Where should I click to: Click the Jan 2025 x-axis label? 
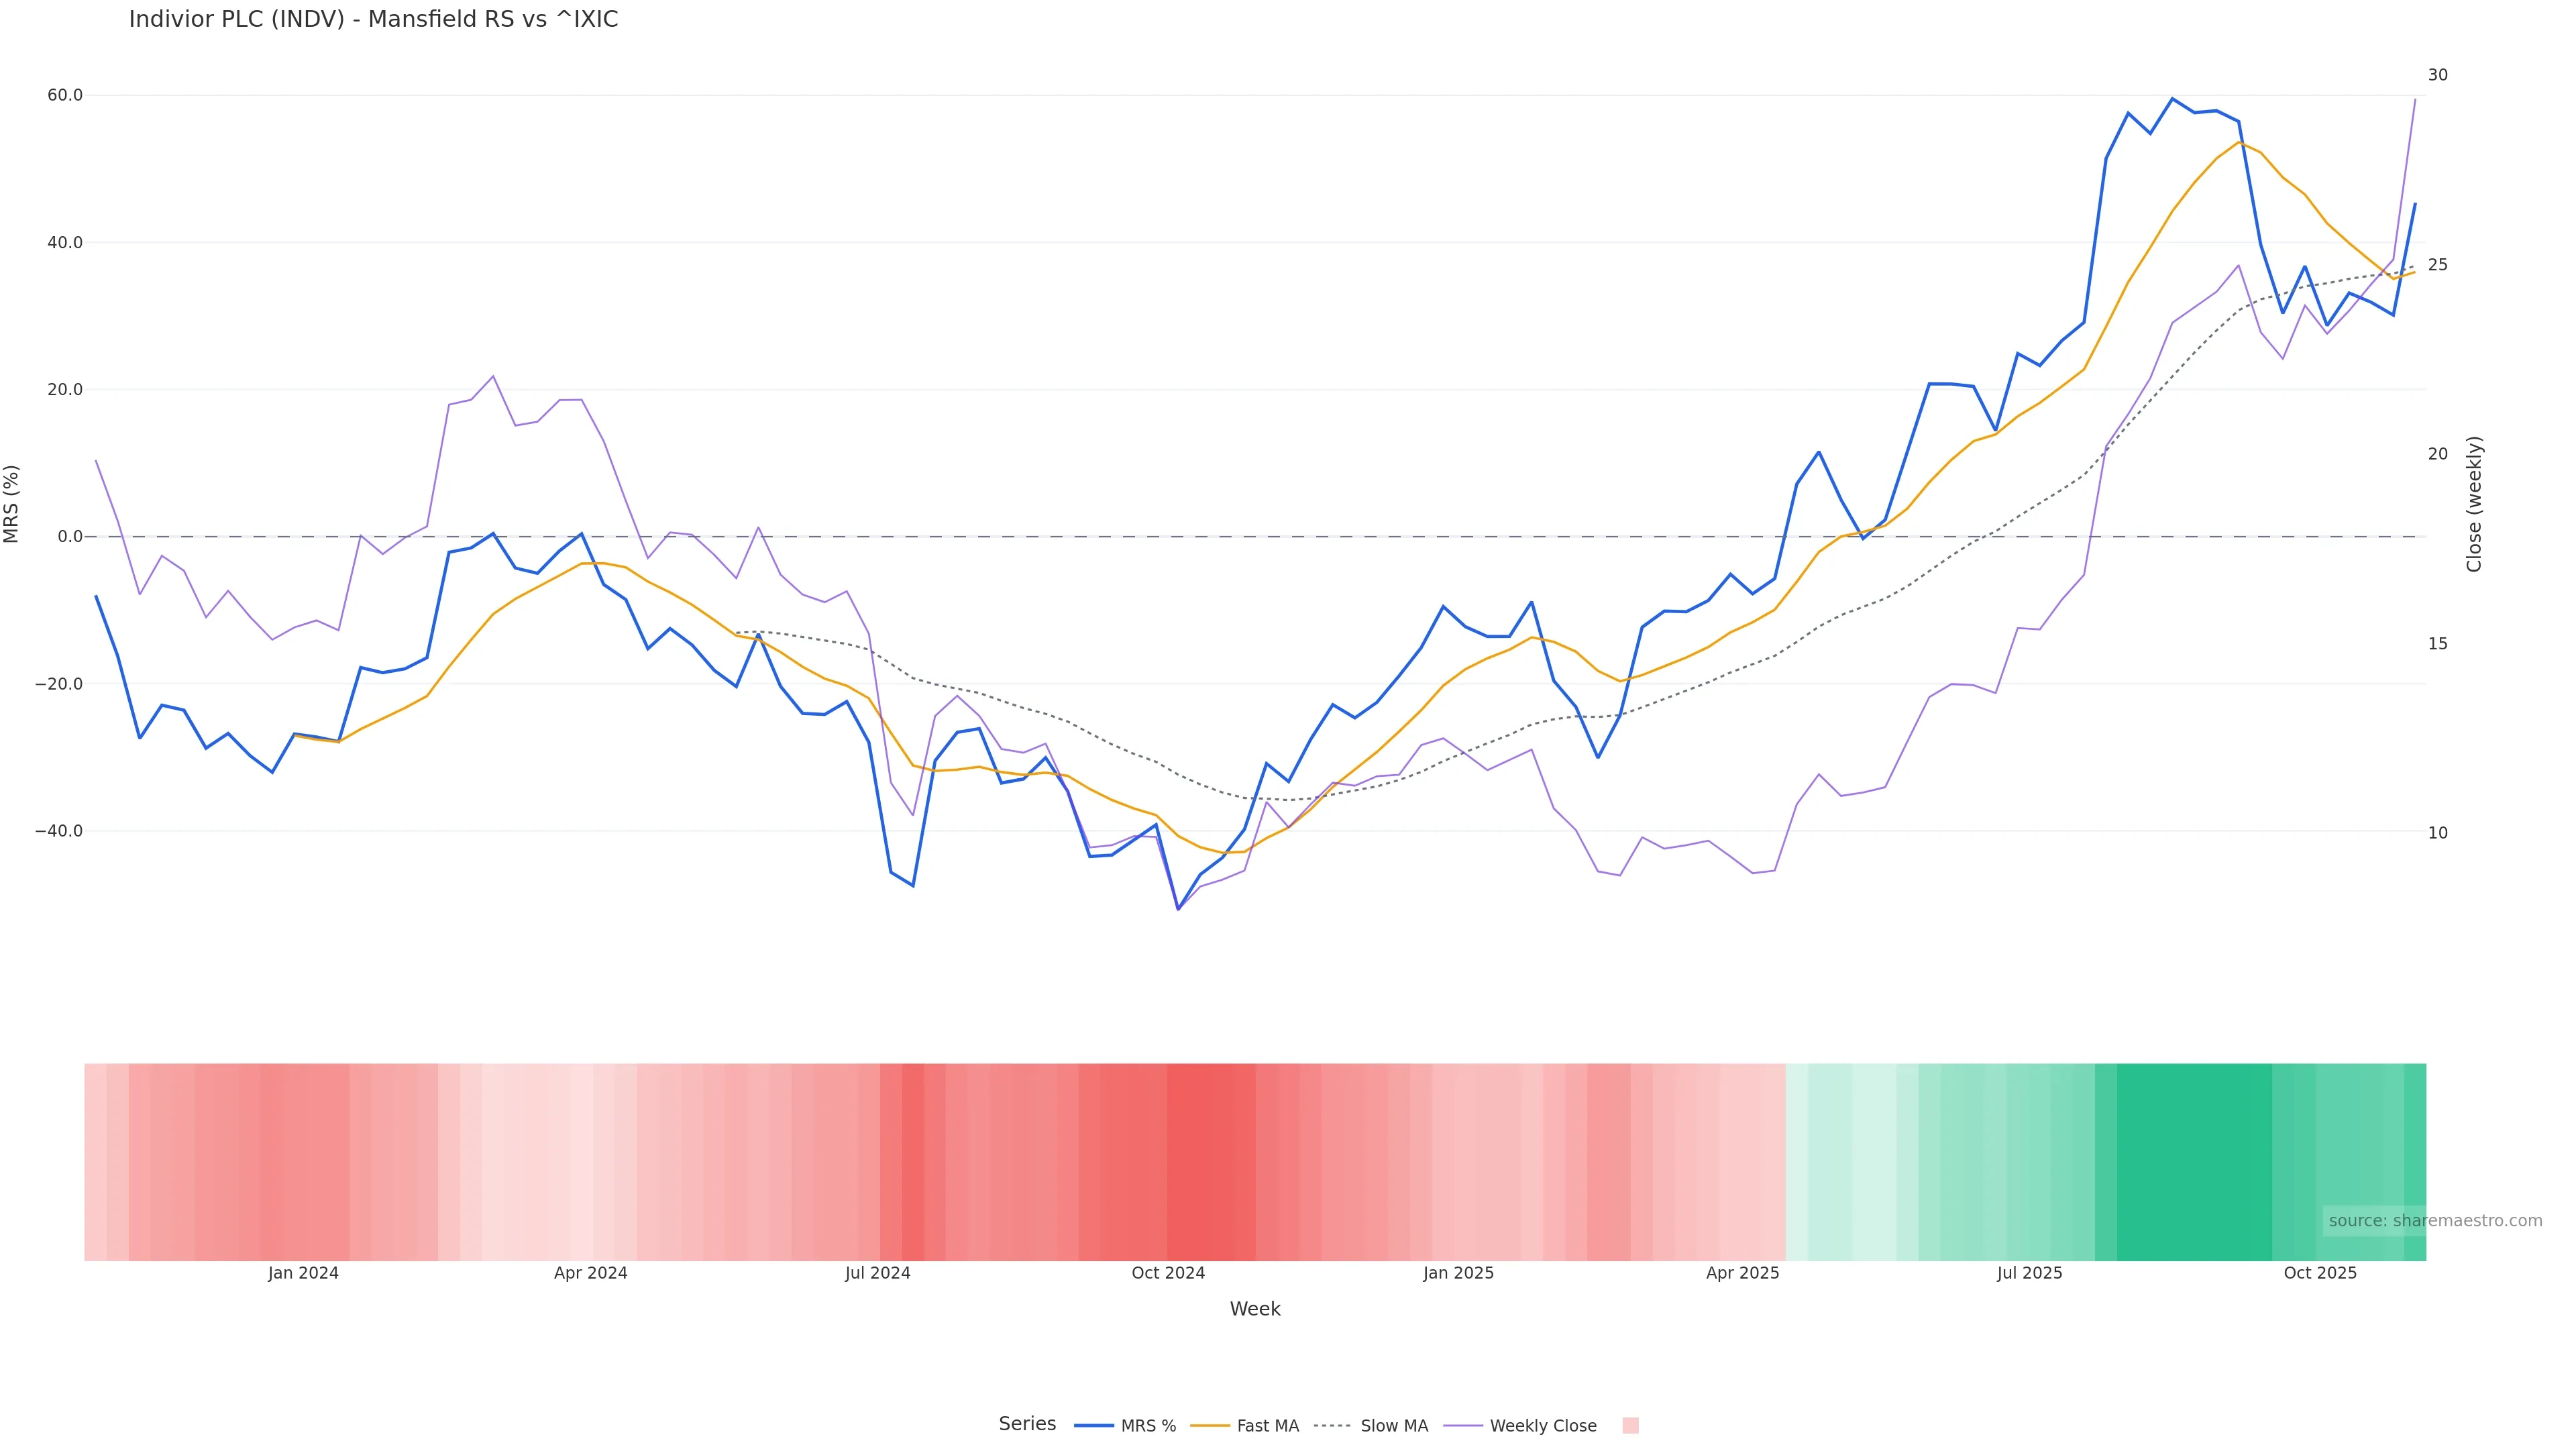(x=1458, y=1273)
